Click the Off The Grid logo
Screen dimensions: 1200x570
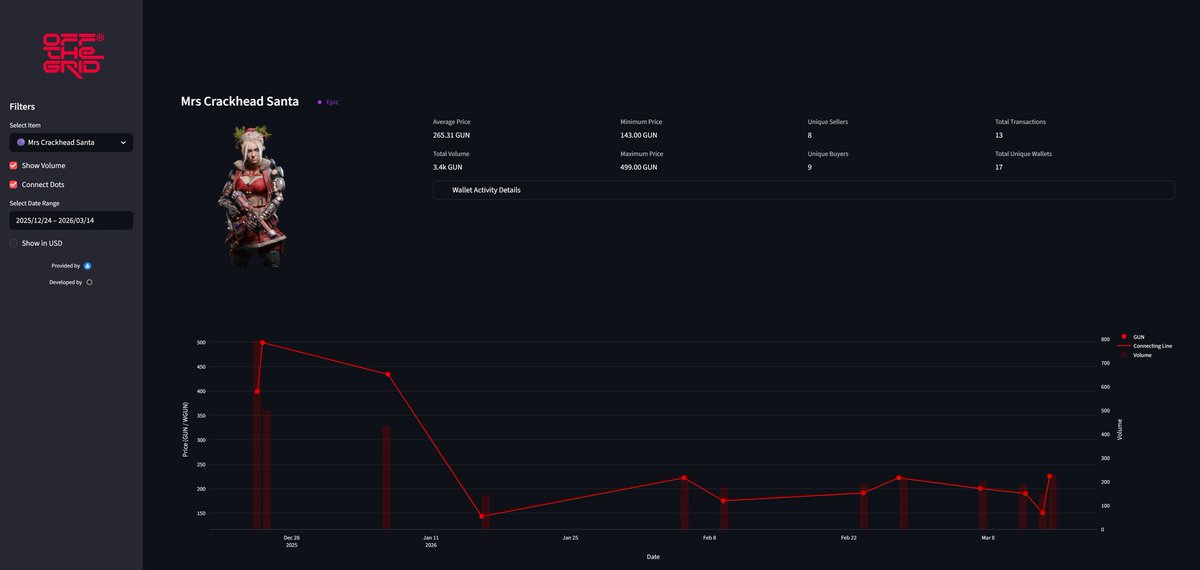(73, 55)
